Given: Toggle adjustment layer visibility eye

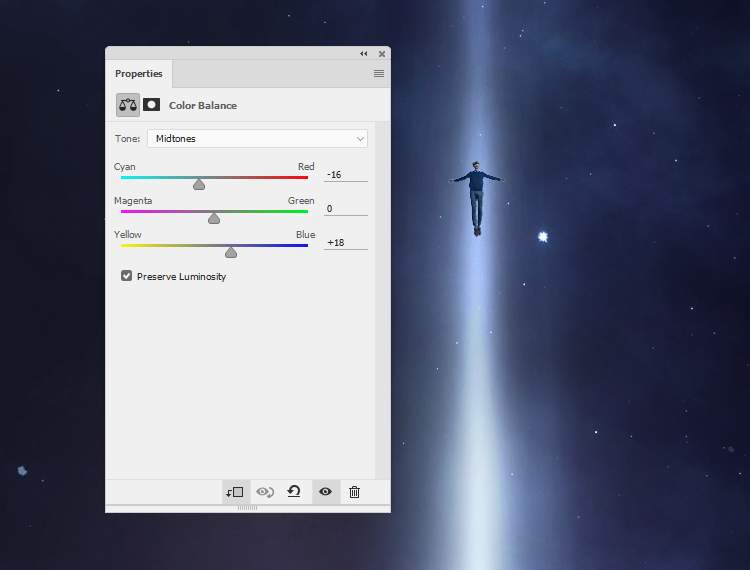Looking at the screenshot, I should [325, 492].
